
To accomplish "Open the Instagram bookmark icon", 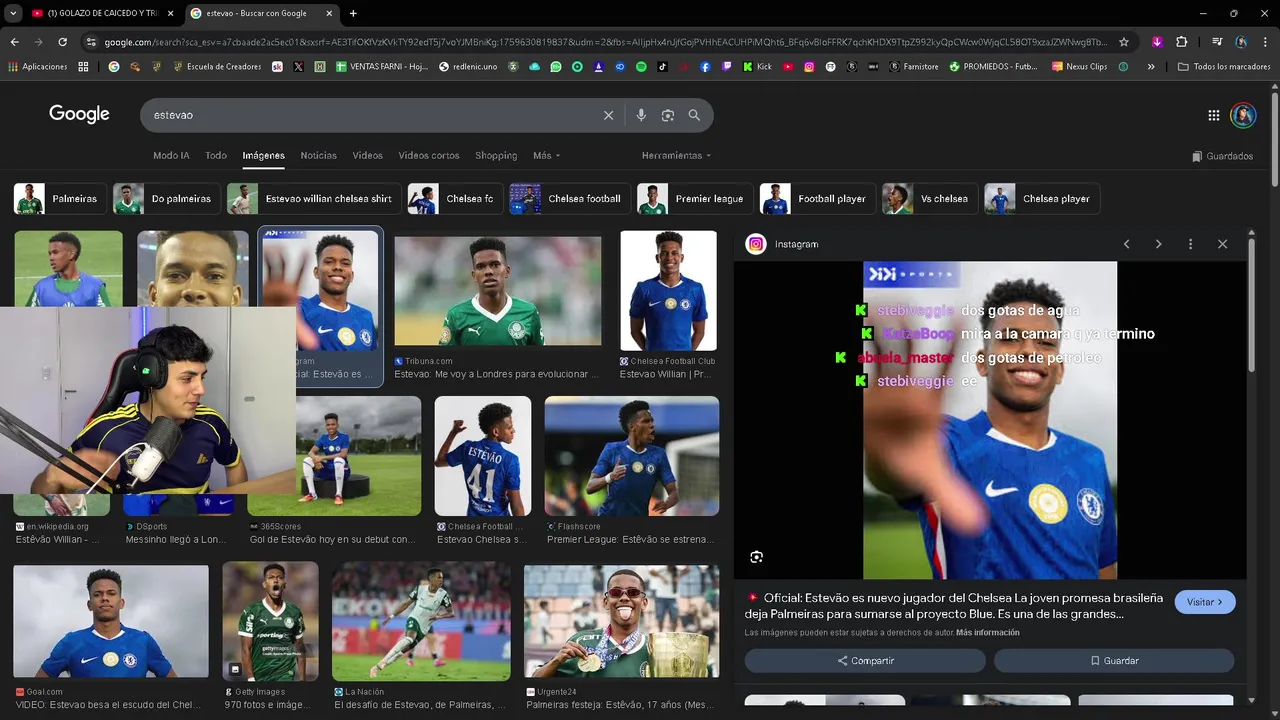I will 809,67.
